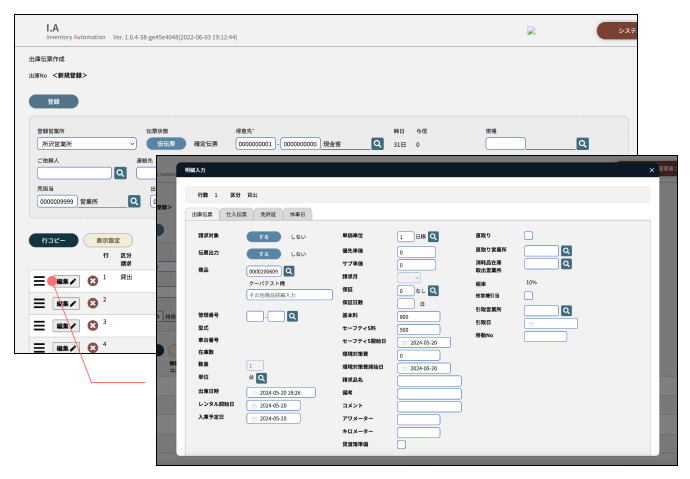The width and height of the screenshot is (690, 479).
Task: Set 請求対象 to しない
Action: [298, 237]
